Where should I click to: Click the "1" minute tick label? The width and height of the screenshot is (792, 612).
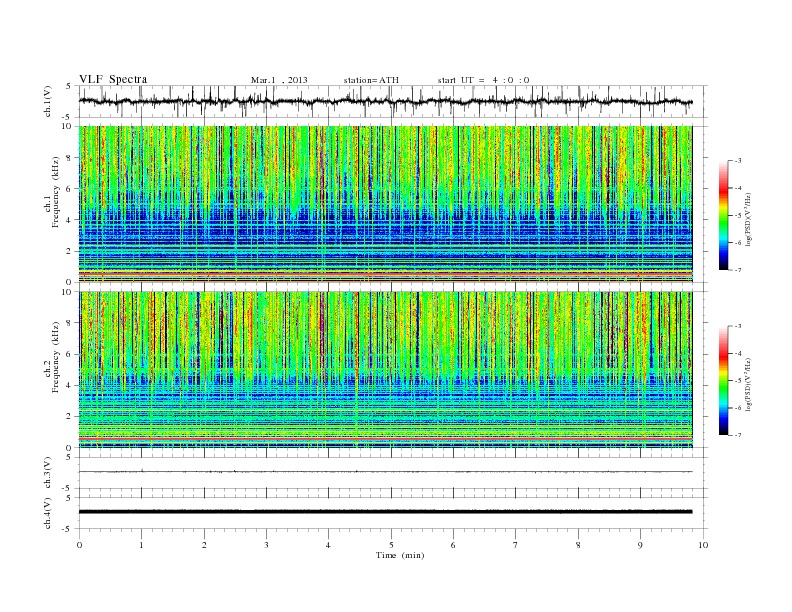(141, 545)
